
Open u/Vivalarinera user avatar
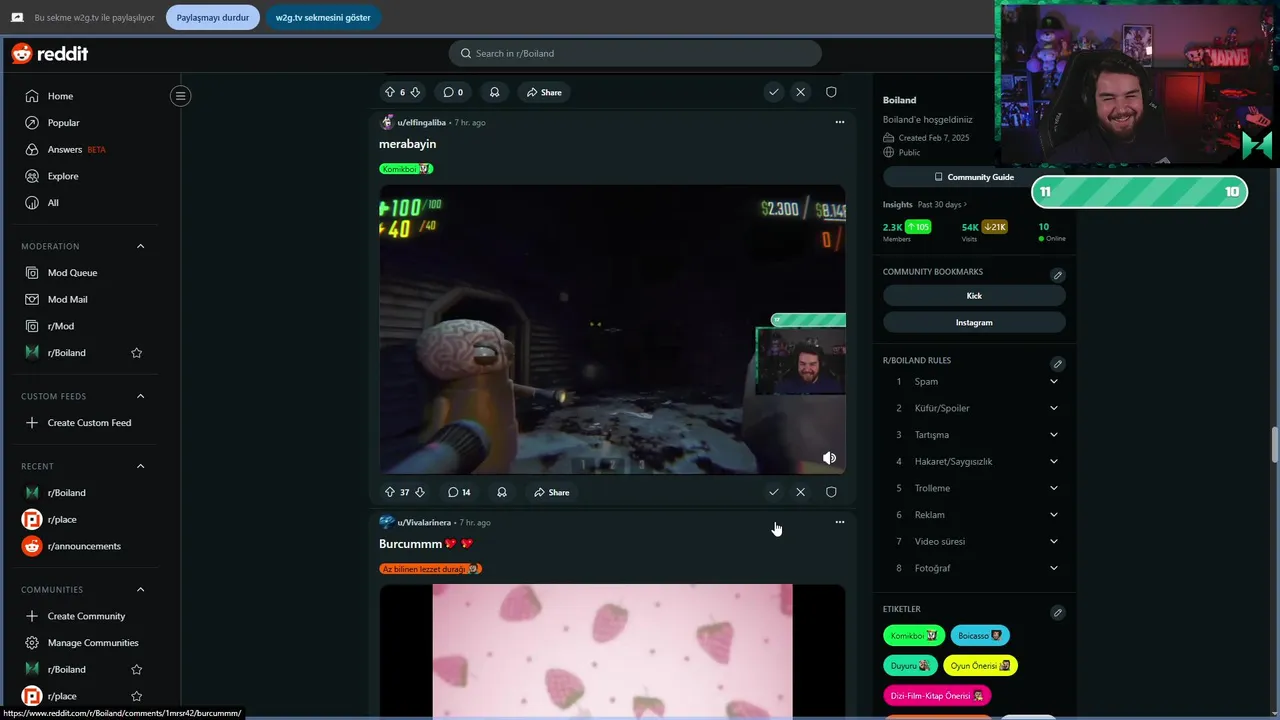tap(387, 522)
